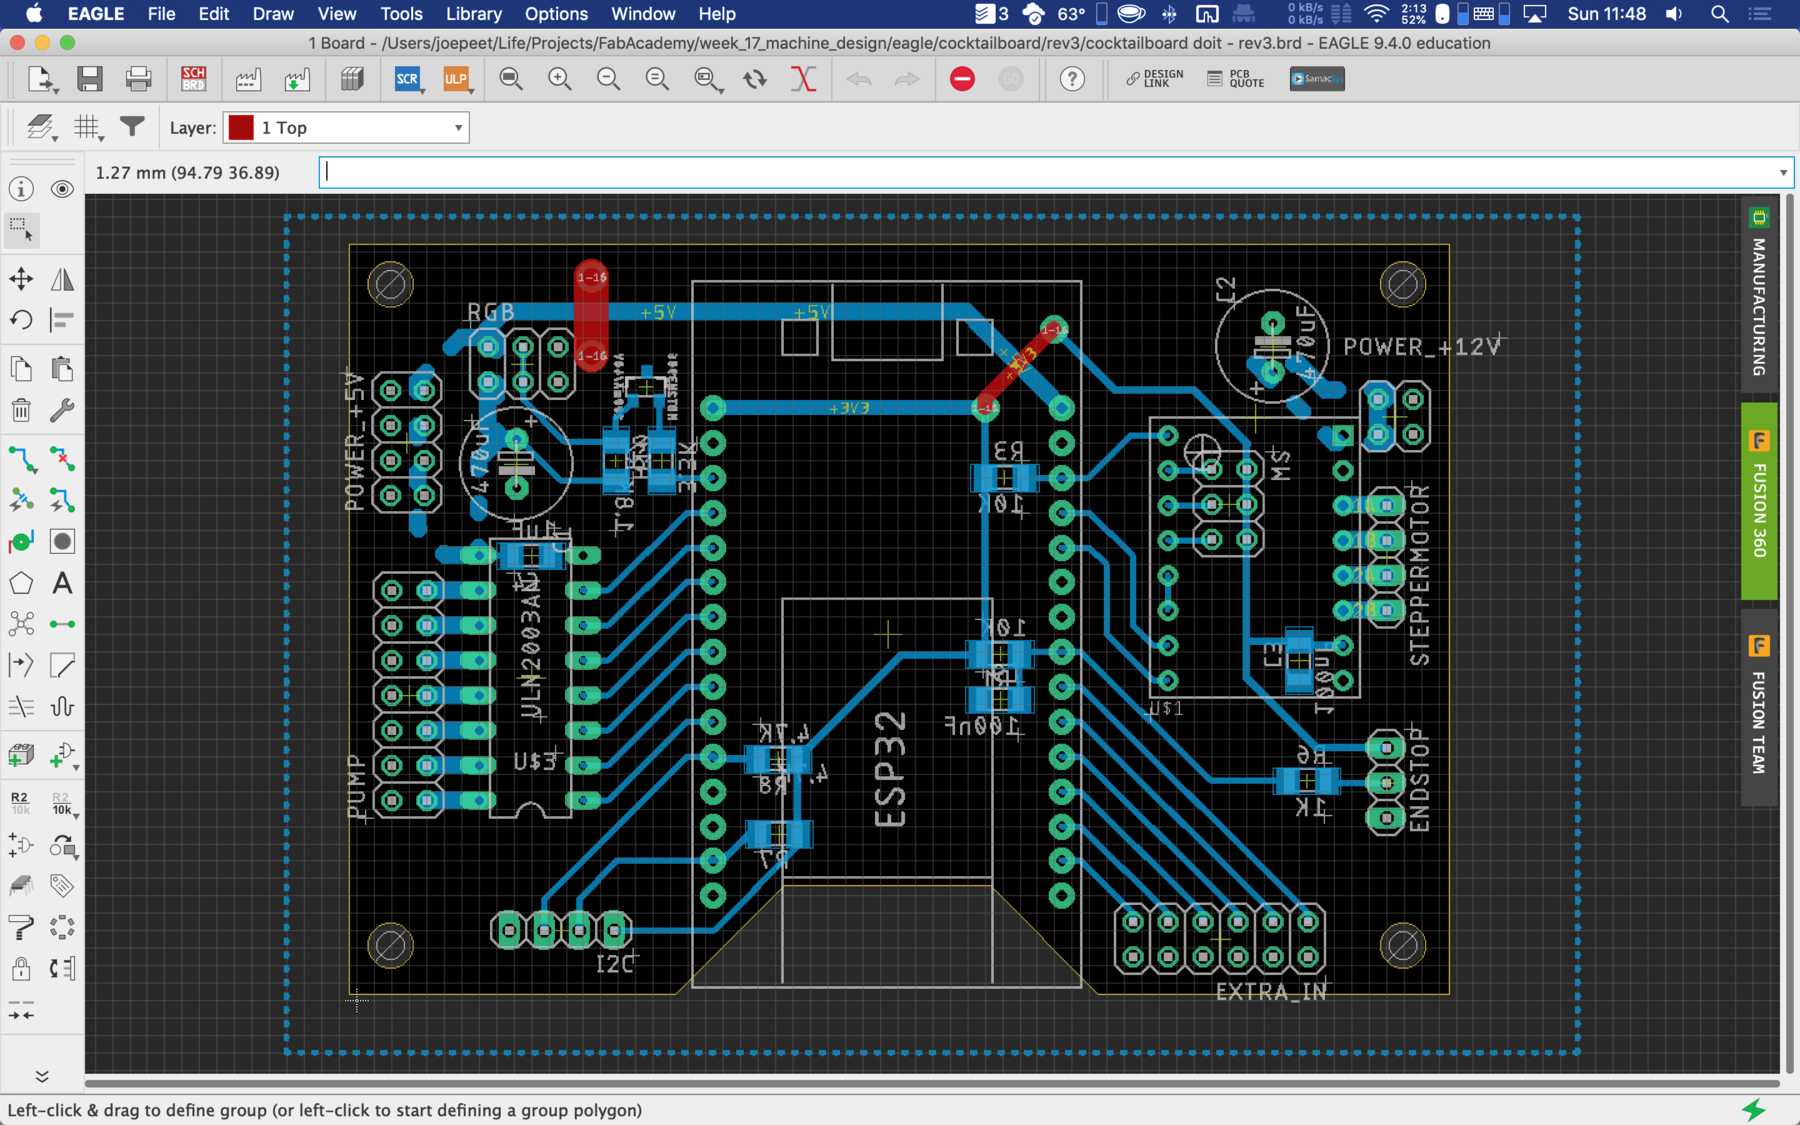Select the Copy tool
Viewport: 1800px width, 1125px height.
click(21, 369)
